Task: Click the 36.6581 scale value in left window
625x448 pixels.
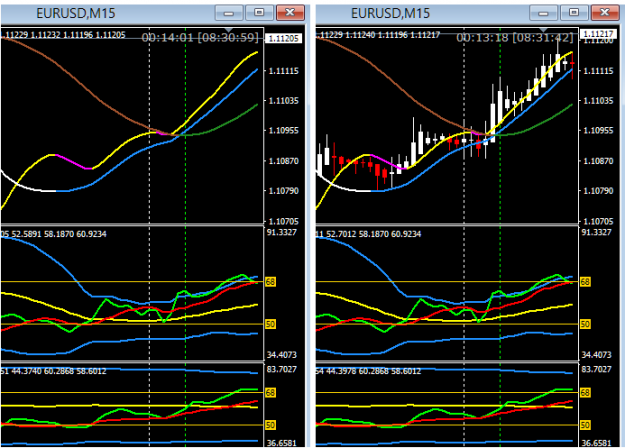Action: click(x=281, y=443)
